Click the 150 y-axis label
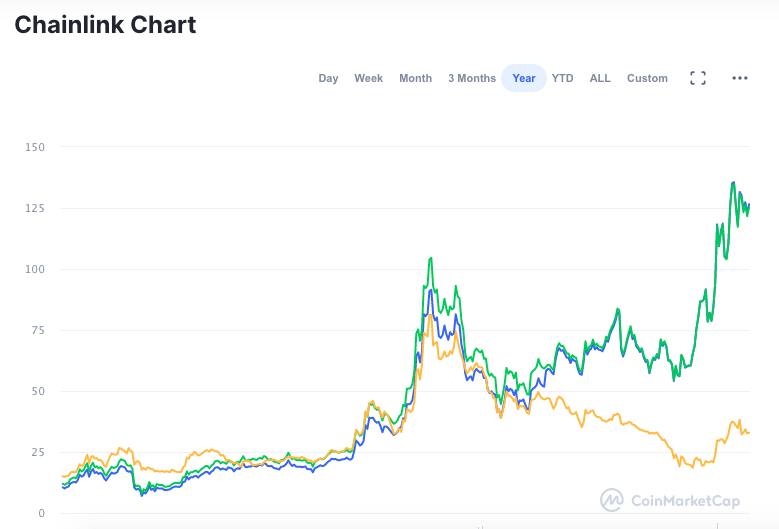This screenshot has width=779, height=529. pos(35,147)
